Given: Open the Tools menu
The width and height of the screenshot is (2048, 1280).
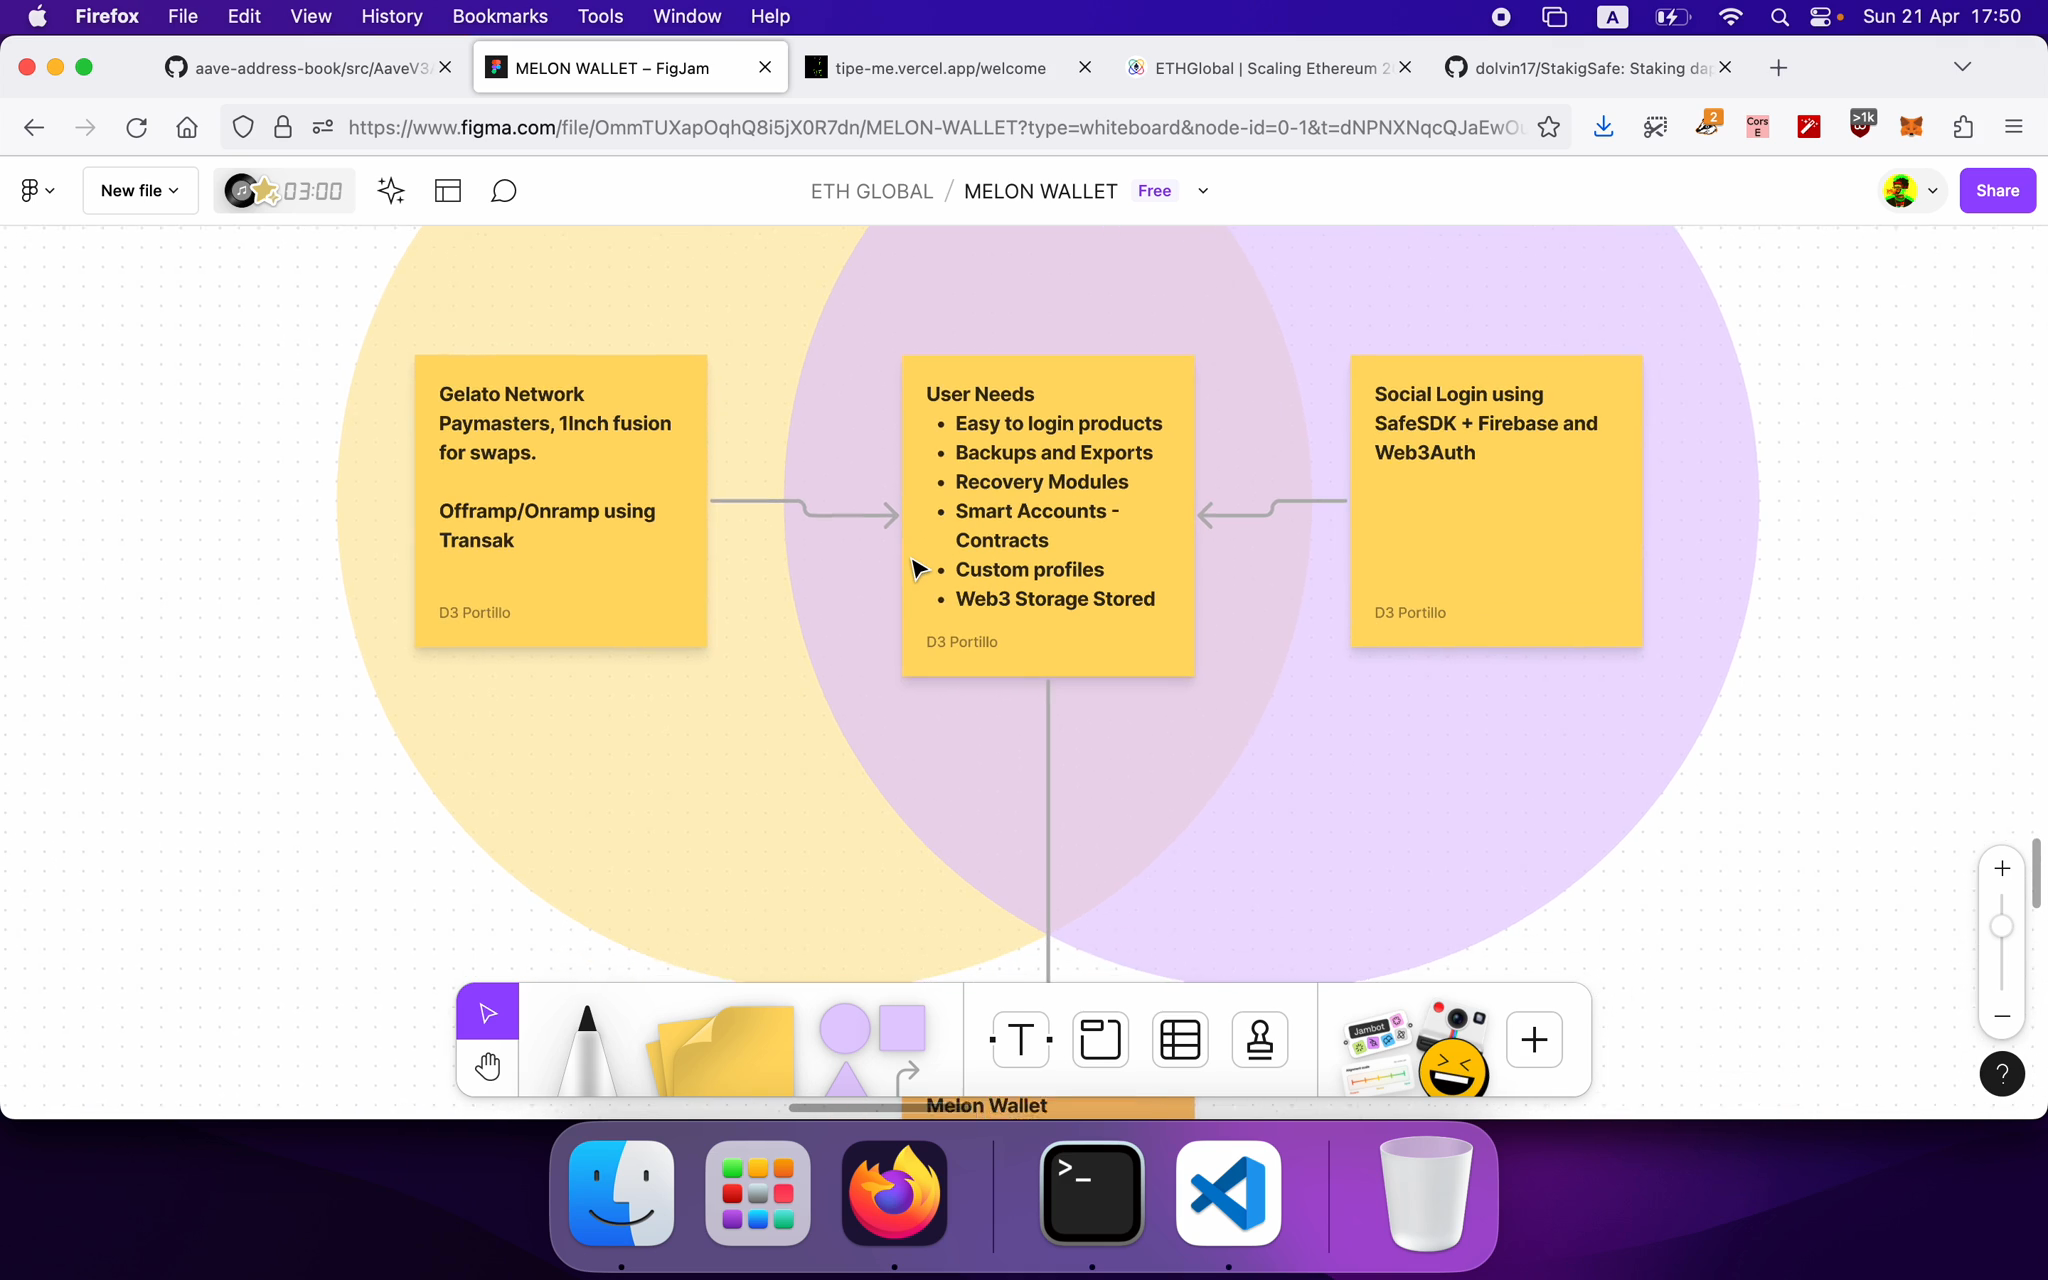Looking at the screenshot, I should [600, 16].
